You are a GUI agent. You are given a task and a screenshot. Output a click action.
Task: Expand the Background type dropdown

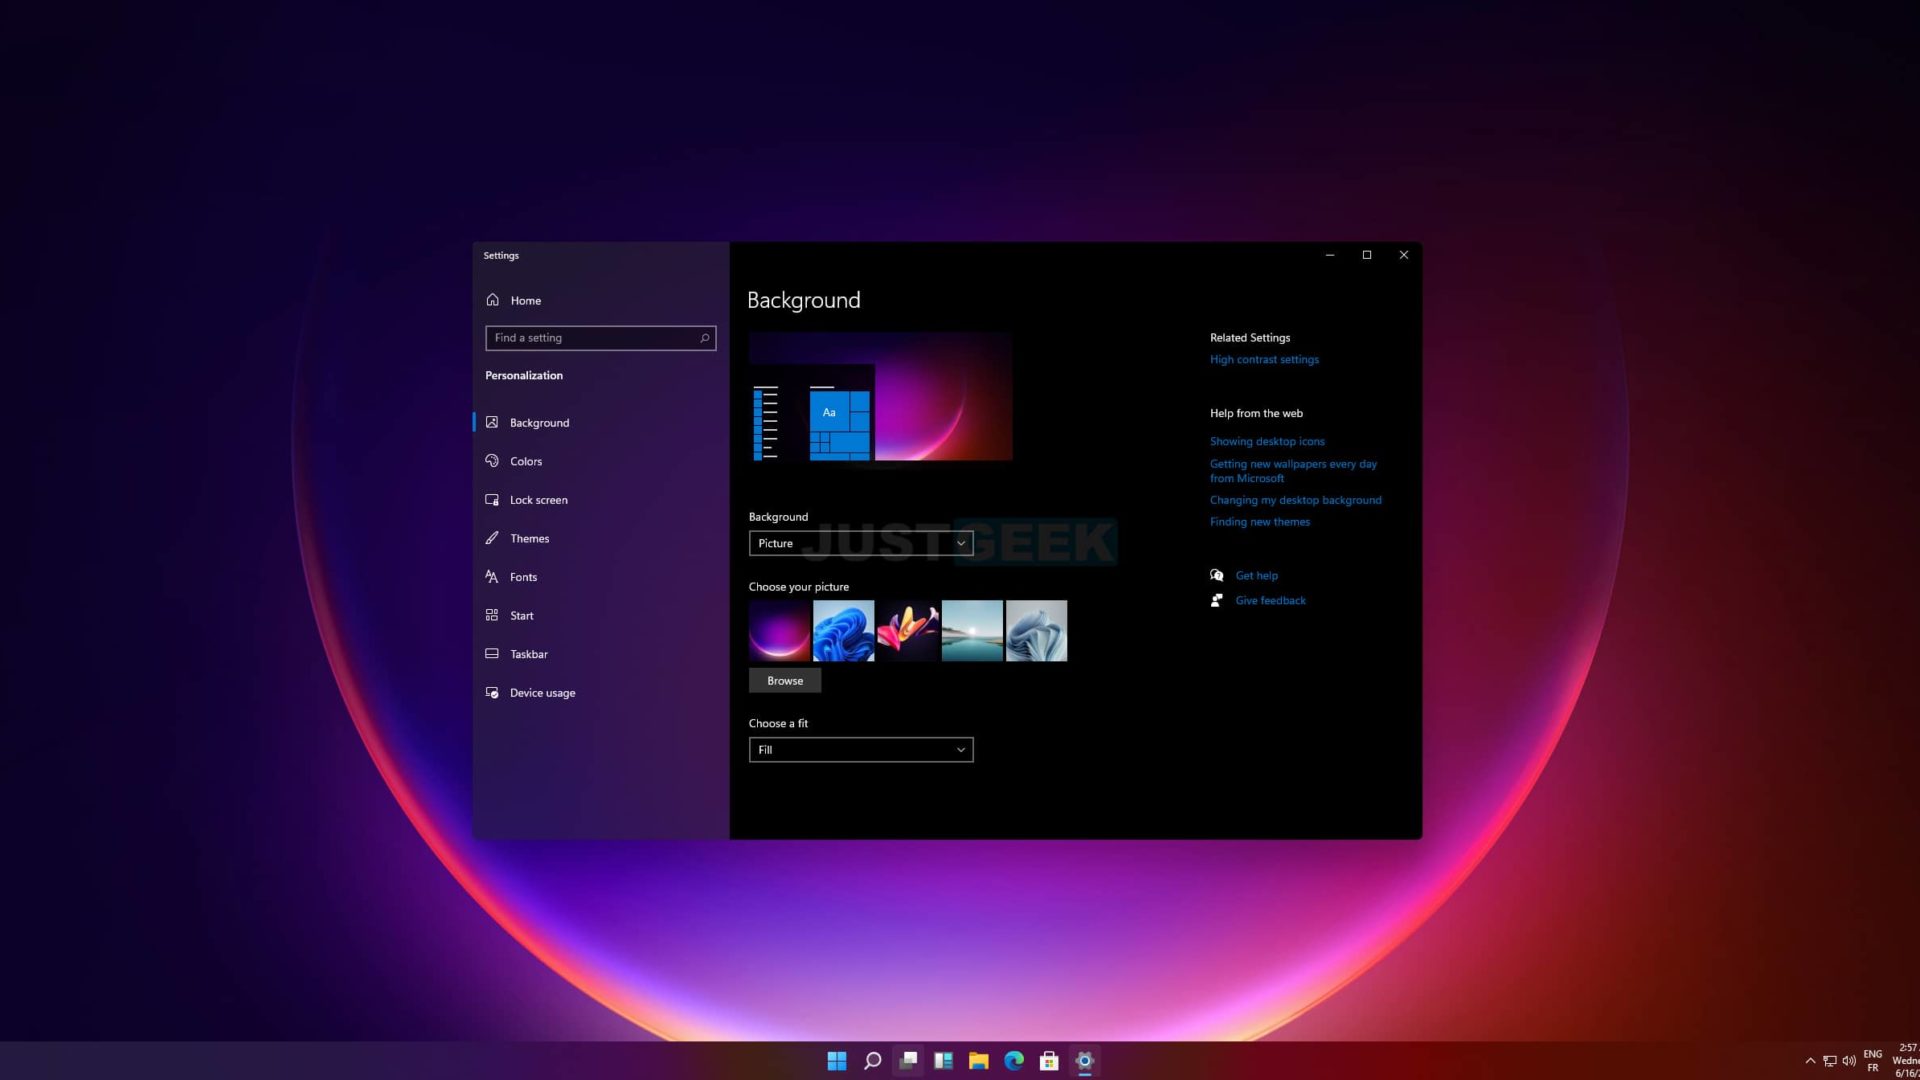tap(858, 542)
